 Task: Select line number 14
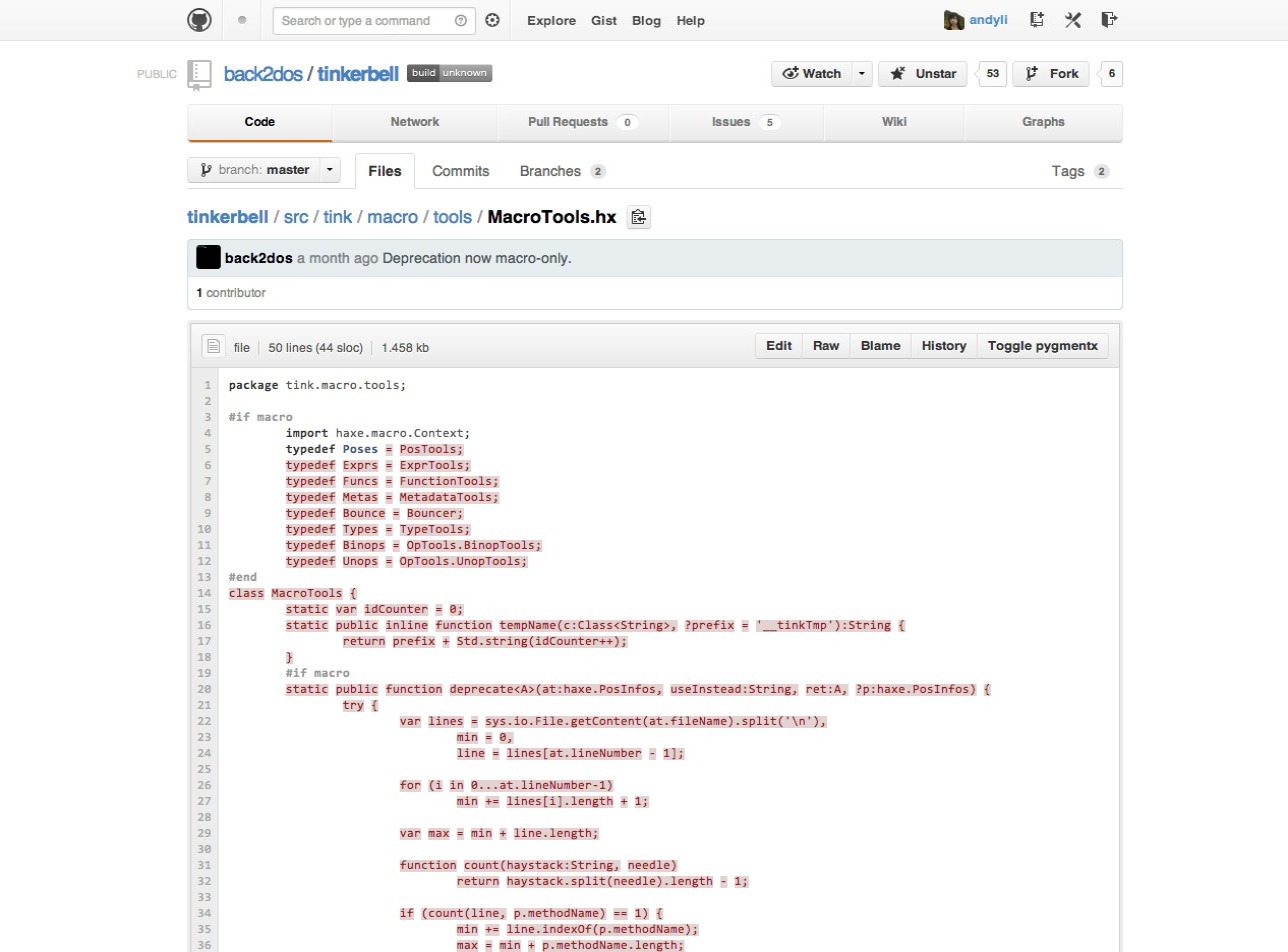click(204, 593)
